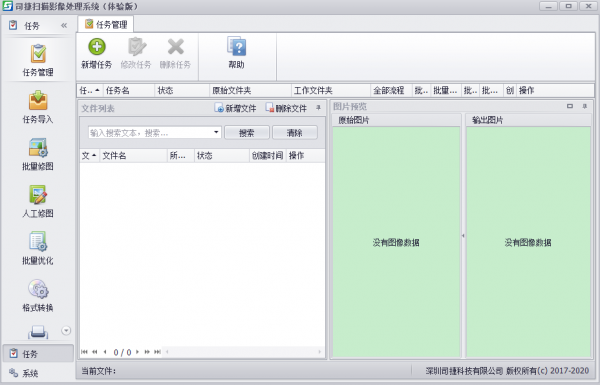
Task: Go to previous page group in pager
Action: pos(95,352)
